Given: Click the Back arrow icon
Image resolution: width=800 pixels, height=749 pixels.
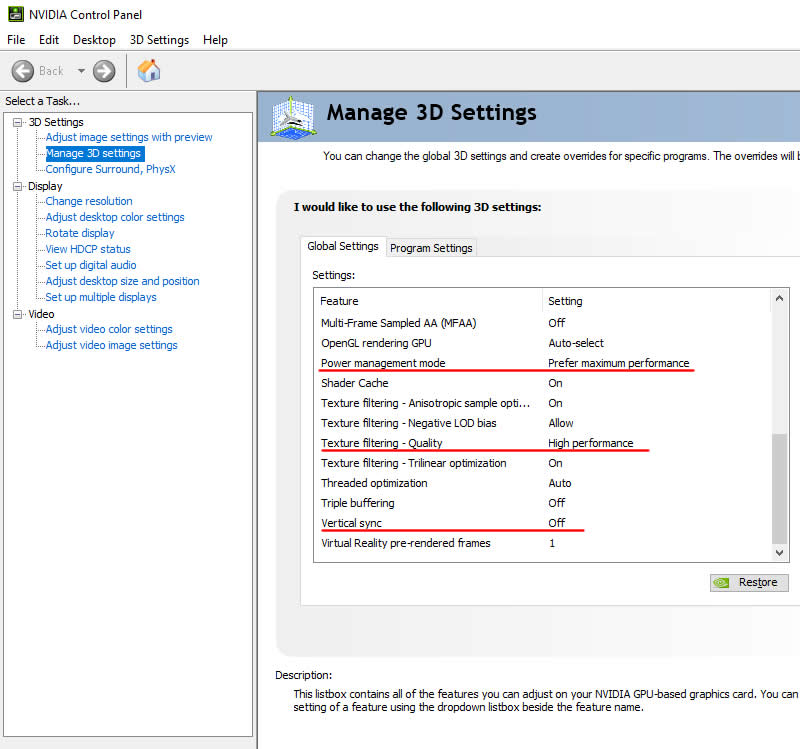Looking at the screenshot, I should (23, 71).
